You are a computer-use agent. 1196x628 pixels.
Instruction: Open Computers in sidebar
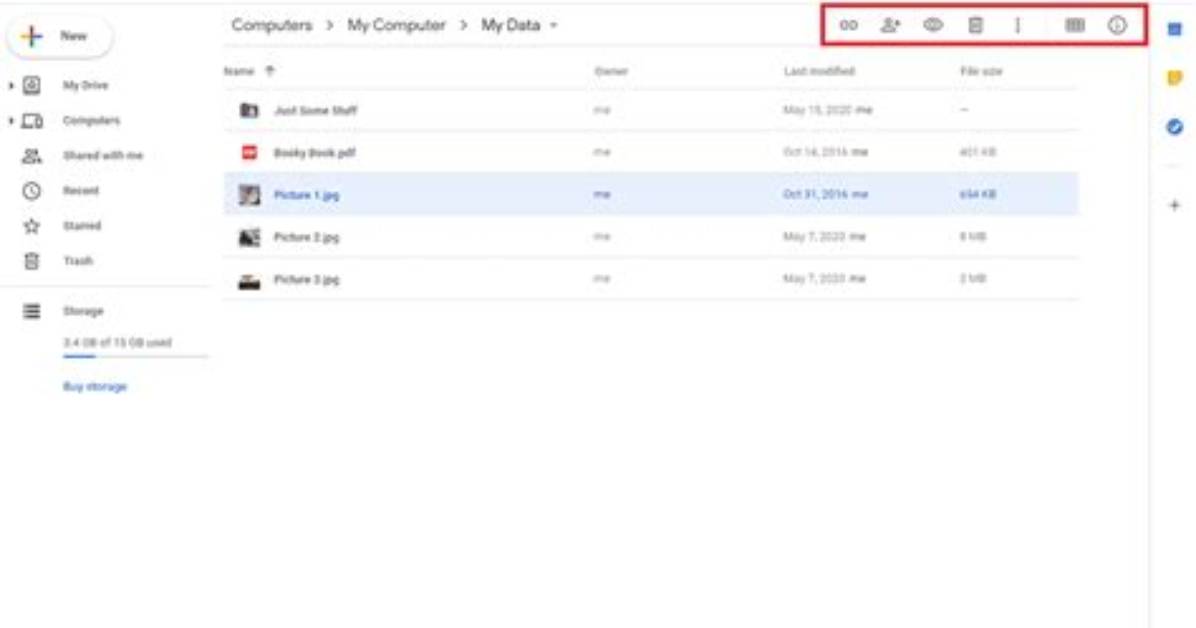click(91, 121)
